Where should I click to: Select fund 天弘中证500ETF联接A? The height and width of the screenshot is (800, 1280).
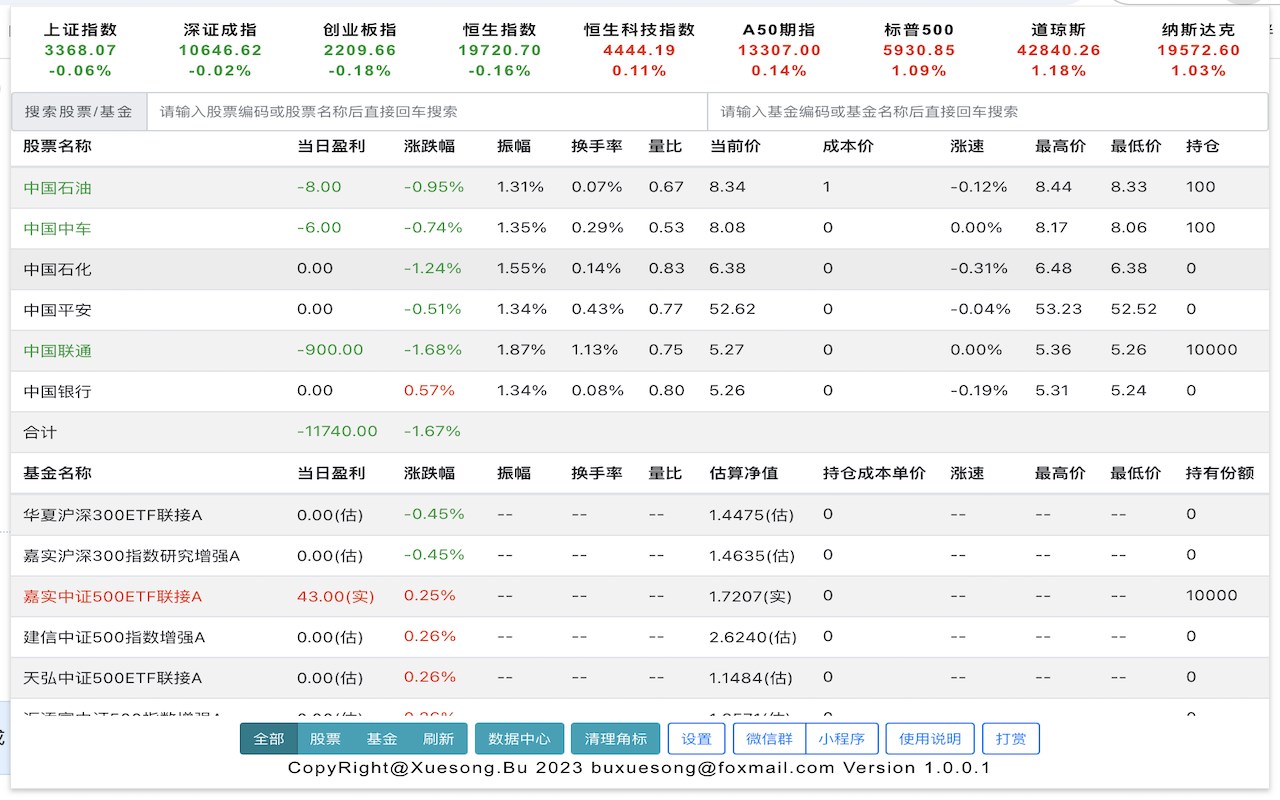(x=113, y=678)
